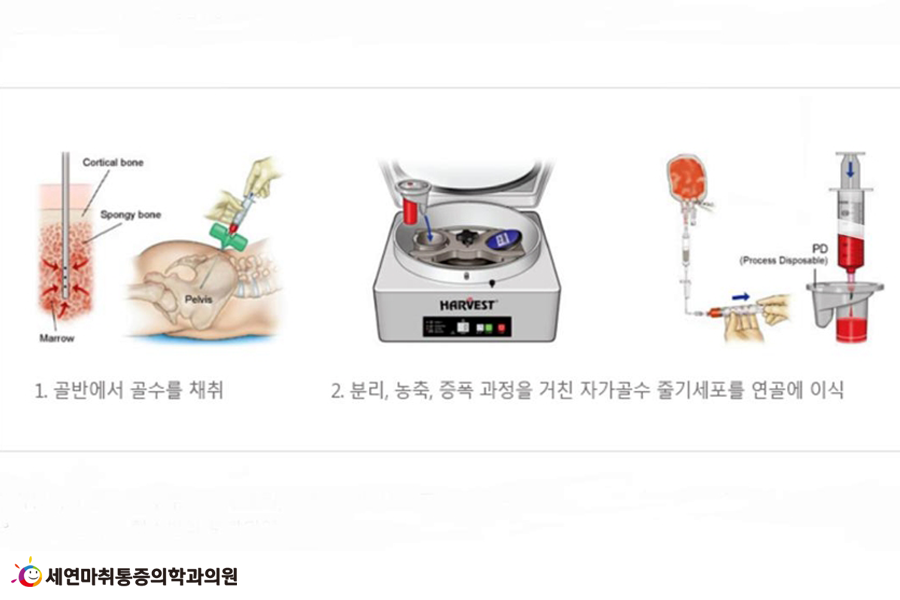Screen dimensions: 900x600
Task: Click caption 1. 골반에서 골수를 채취
Action: [129, 390]
